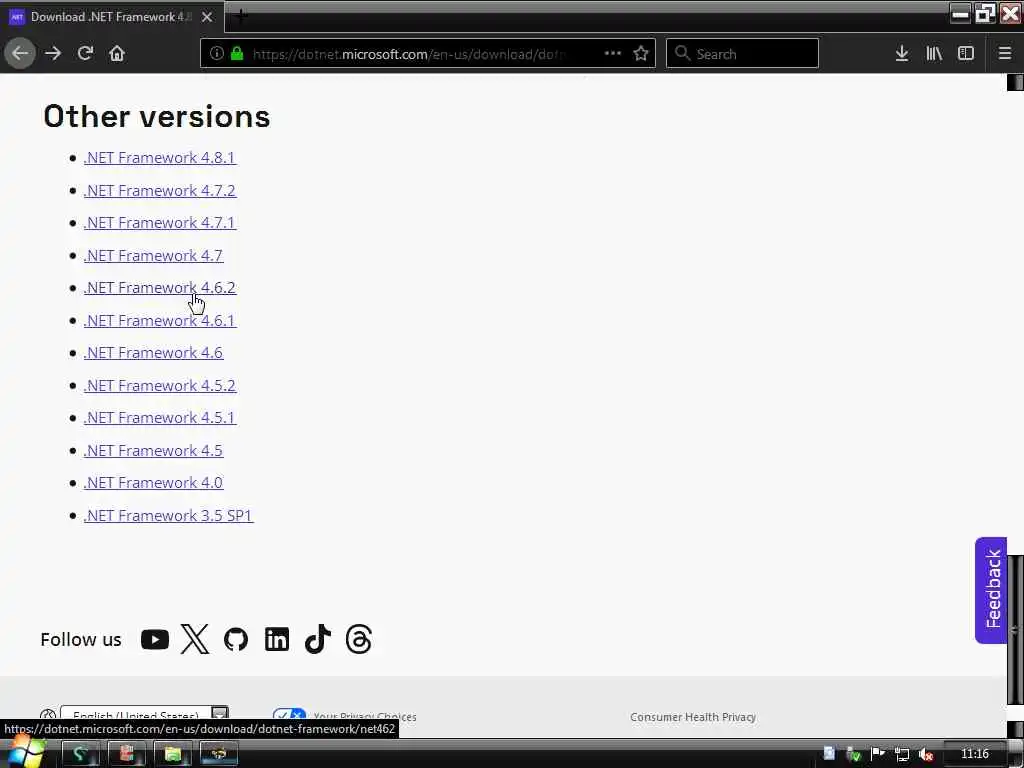Screen dimensions: 1024x768
Task: Close the Download .NET Framework tab
Action: pos(207,17)
